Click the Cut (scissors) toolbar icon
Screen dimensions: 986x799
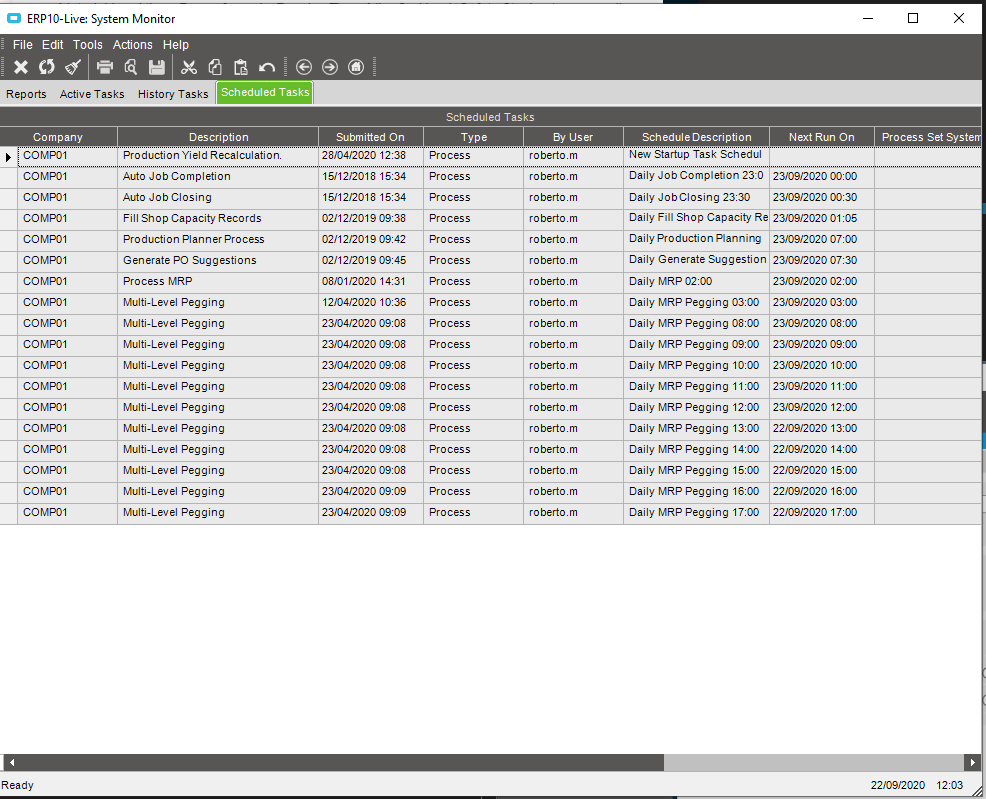coord(189,67)
